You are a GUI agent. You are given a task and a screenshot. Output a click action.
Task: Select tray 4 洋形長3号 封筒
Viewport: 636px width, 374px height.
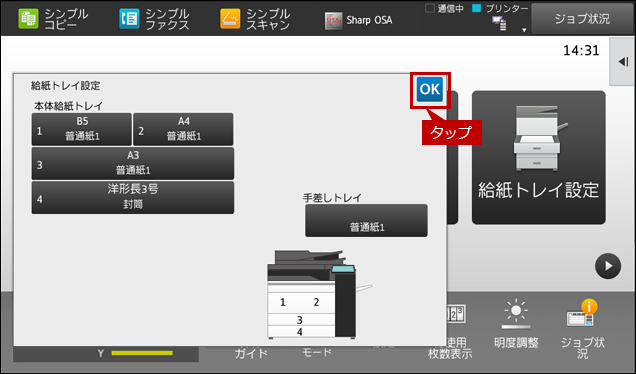(133, 197)
